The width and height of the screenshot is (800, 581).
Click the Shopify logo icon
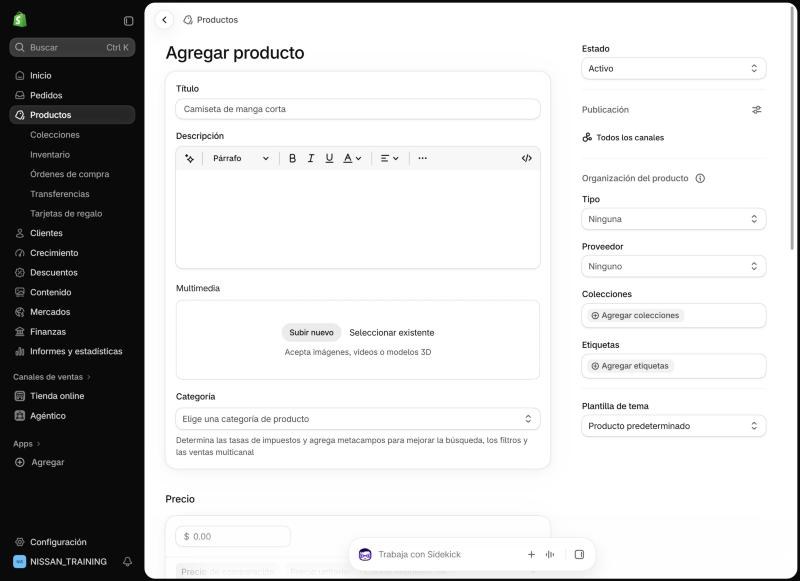click(19, 20)
